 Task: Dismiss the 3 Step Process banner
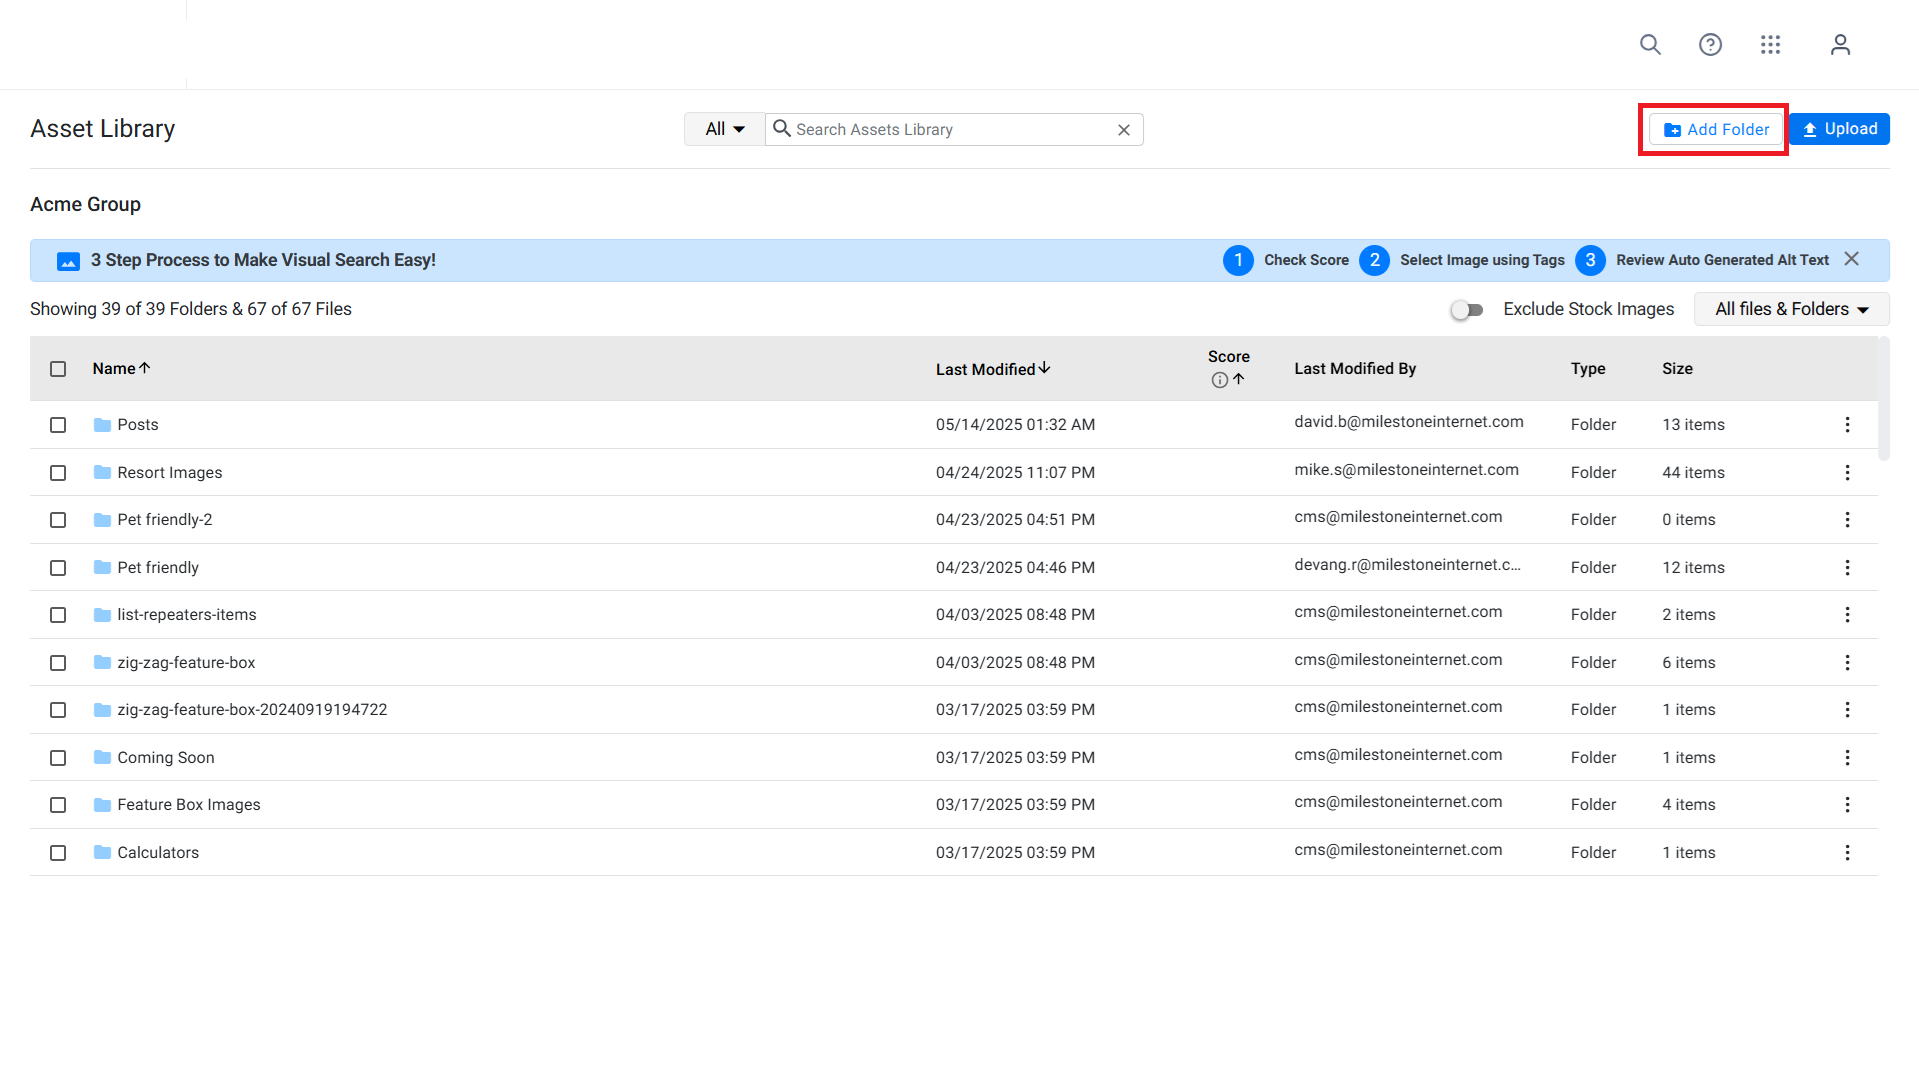pyautogui.click(x=1852, y=259)
